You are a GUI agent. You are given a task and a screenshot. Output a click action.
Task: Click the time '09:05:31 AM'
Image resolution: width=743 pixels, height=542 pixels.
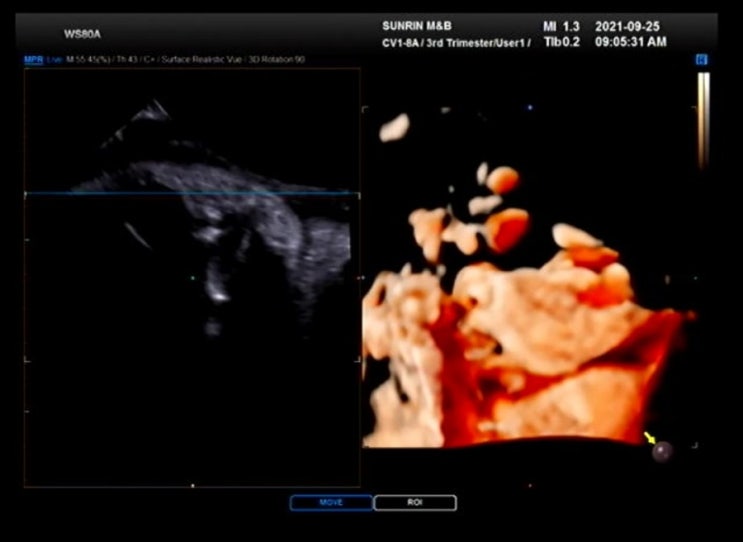pos(631,42)
